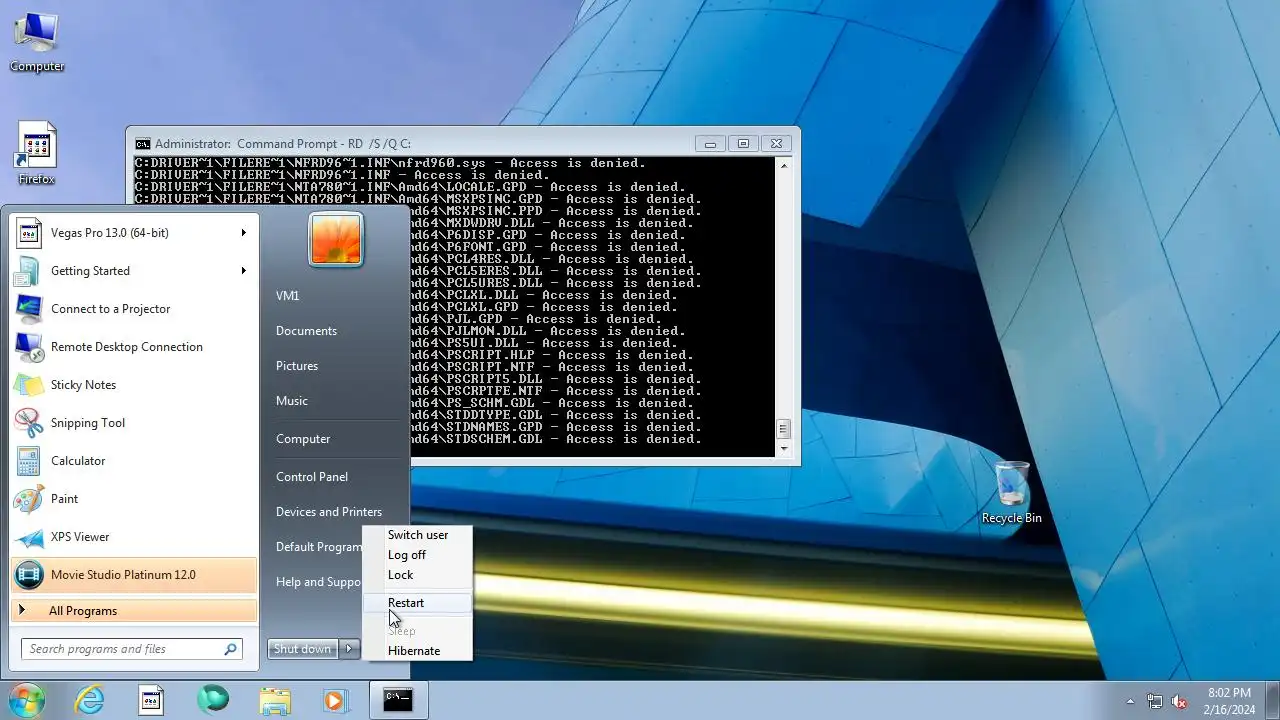Open Windows Explorer folder on taskbar
This screenshot has width=1280, height=720.
click(275, 700)
